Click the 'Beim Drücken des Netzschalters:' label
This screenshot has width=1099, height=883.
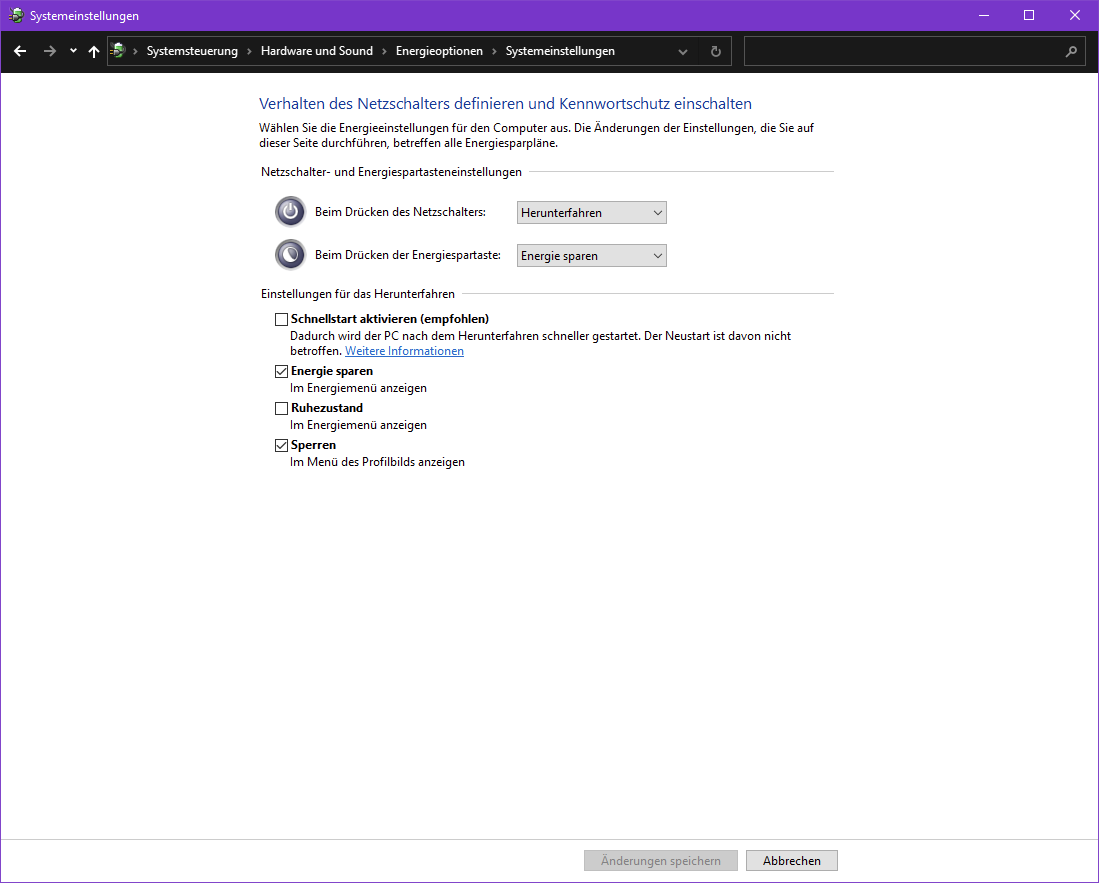tap(400, 212)
